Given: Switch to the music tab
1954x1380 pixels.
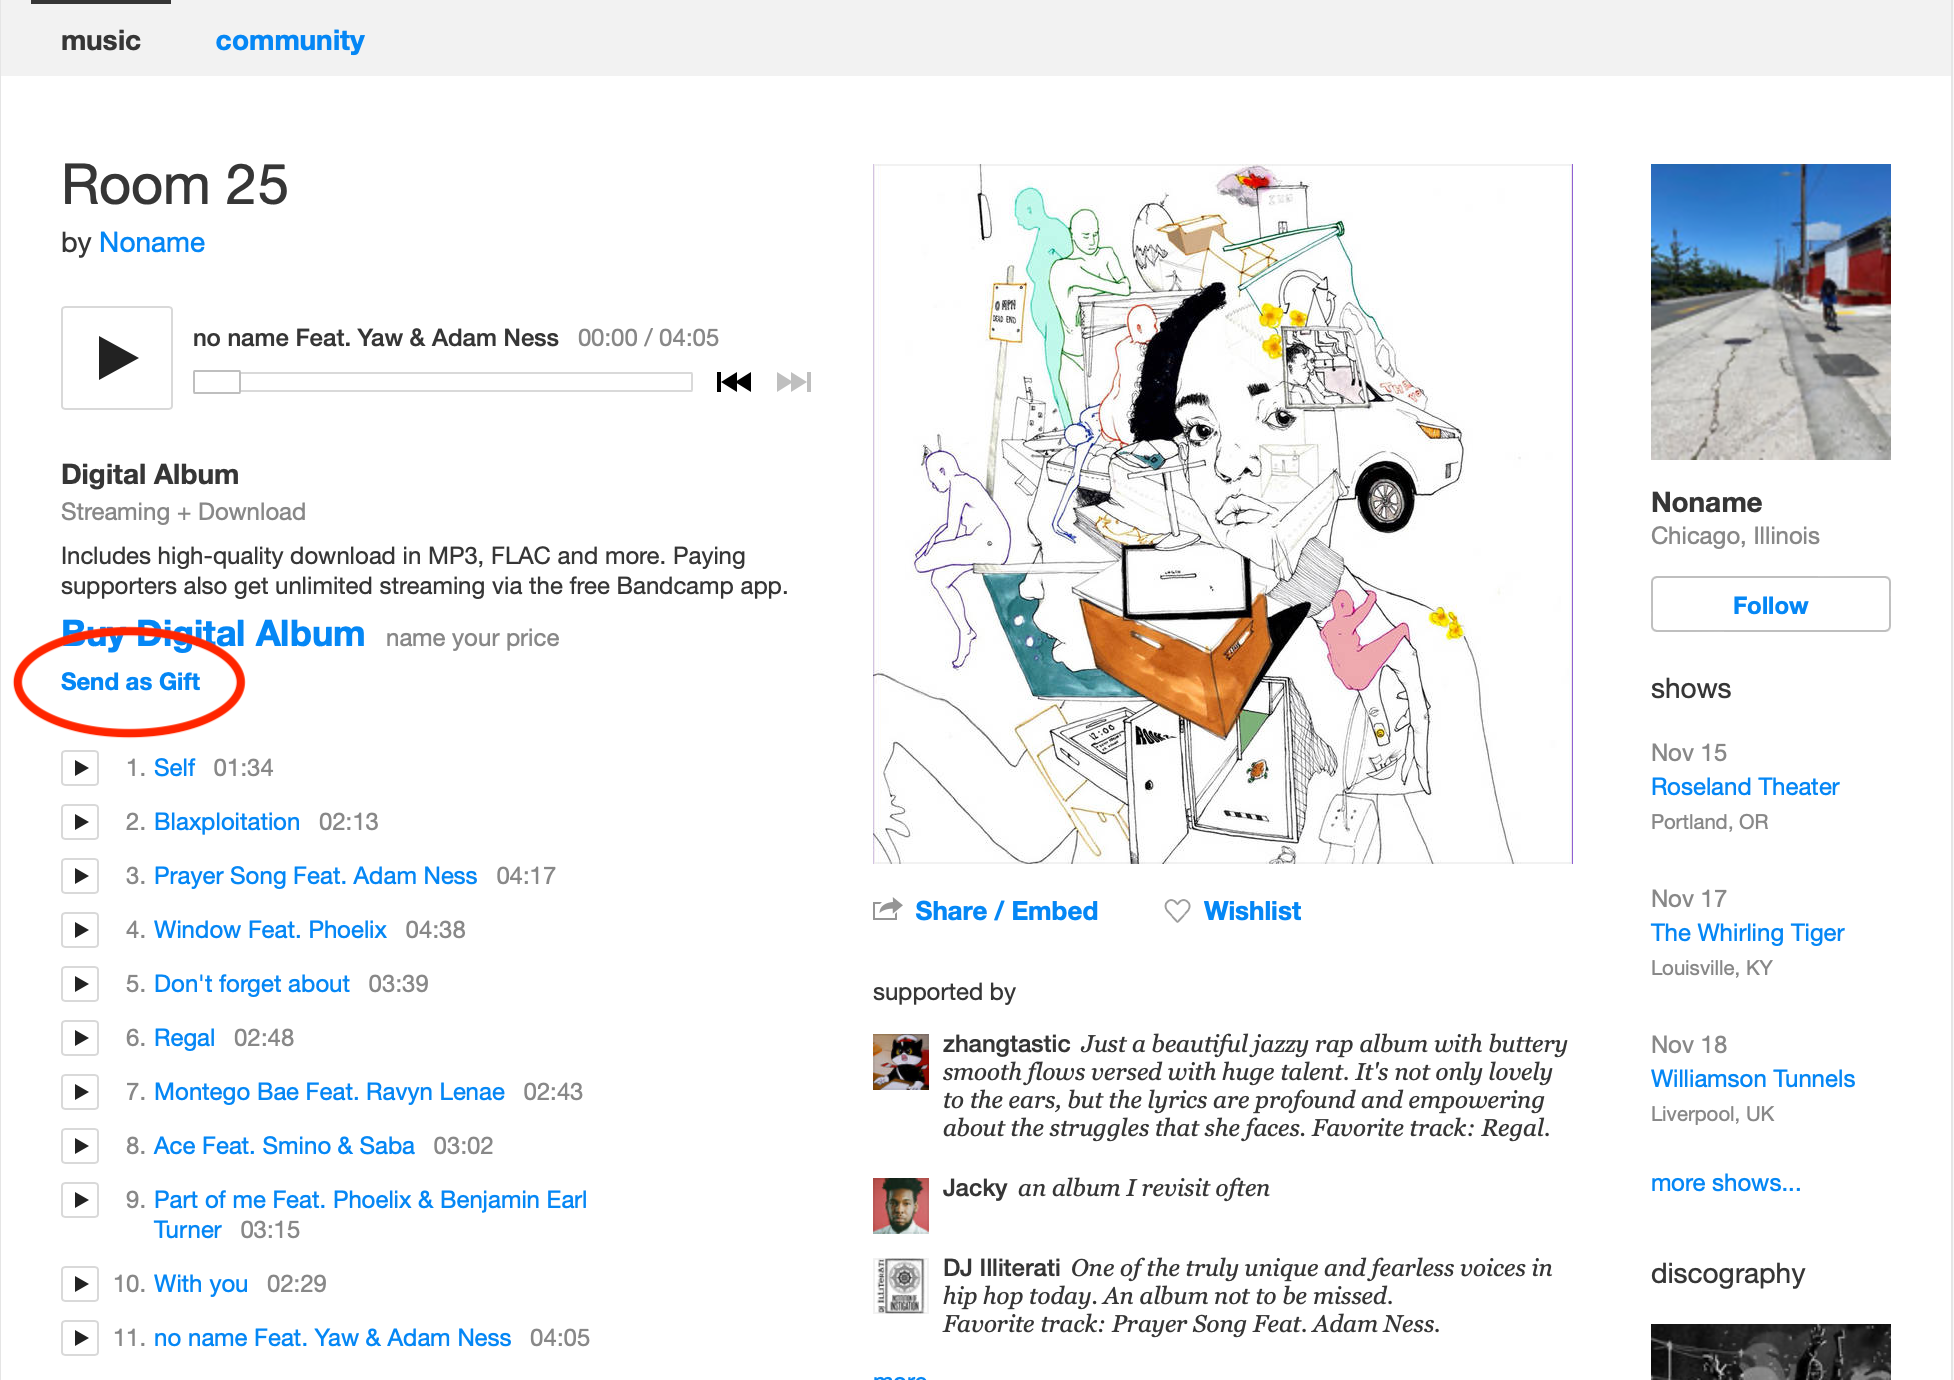Looking at the screenshot, I should coord(101,41).
